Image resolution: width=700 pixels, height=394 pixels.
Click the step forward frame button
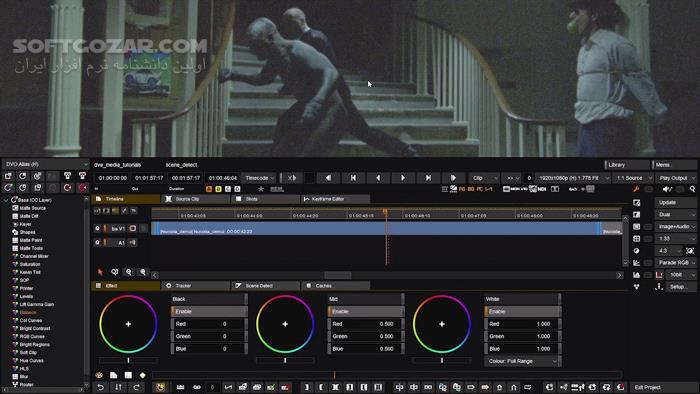point(453,178)
